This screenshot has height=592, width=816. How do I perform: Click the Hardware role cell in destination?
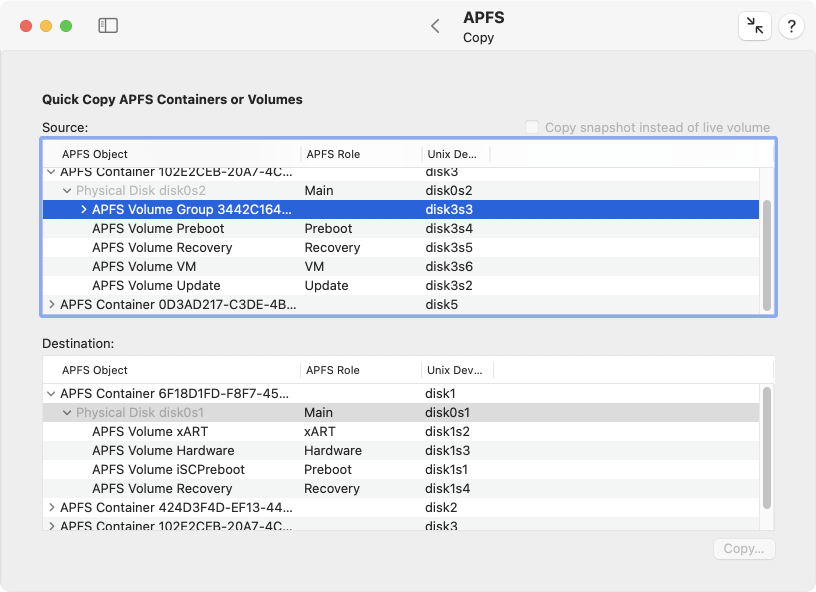(x=333, y=451)
